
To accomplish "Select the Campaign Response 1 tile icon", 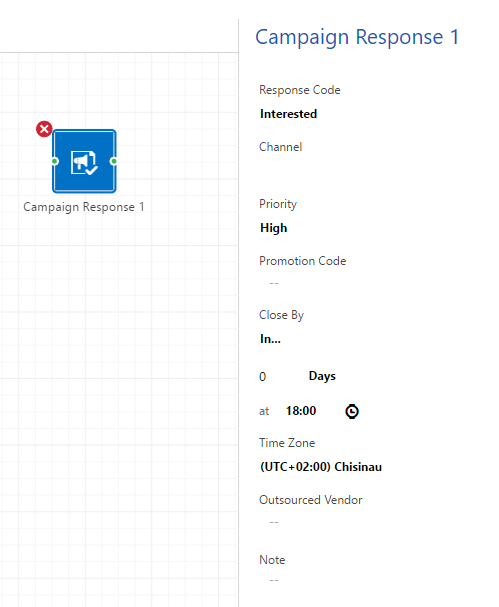I will tap(84, 161).
